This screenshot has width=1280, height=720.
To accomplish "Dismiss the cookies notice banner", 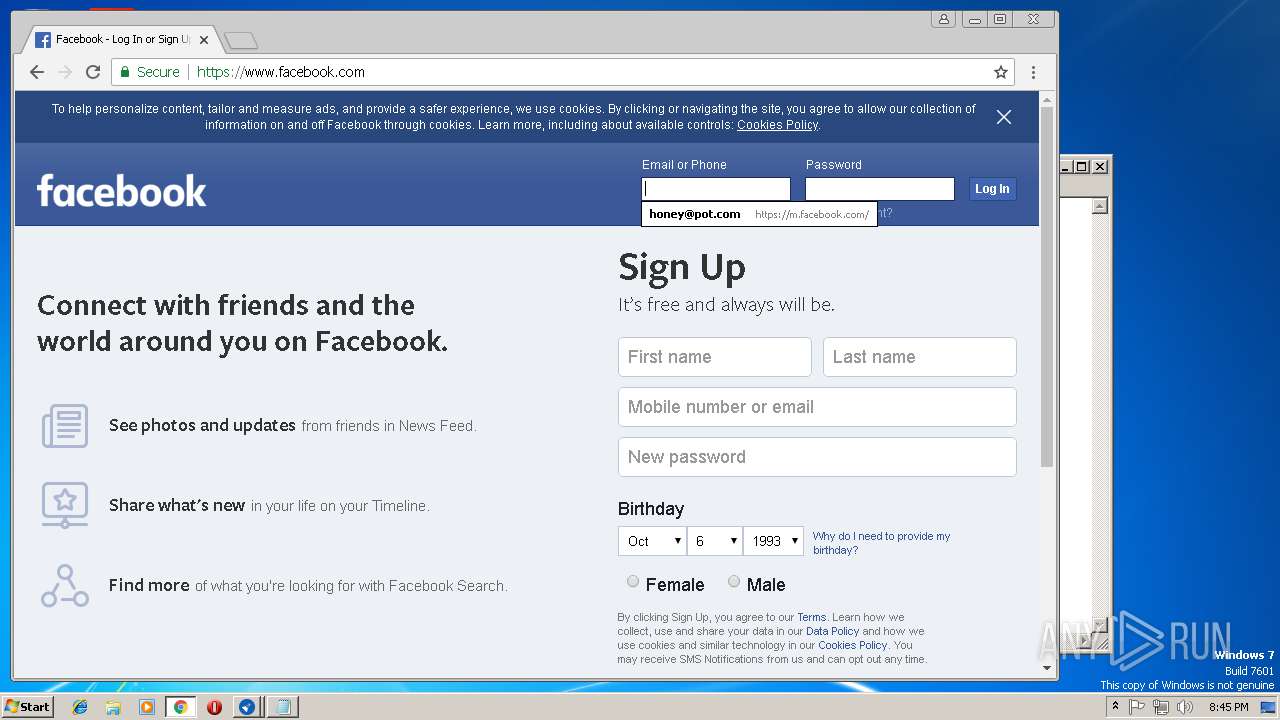I will (x=1004, y=117).
